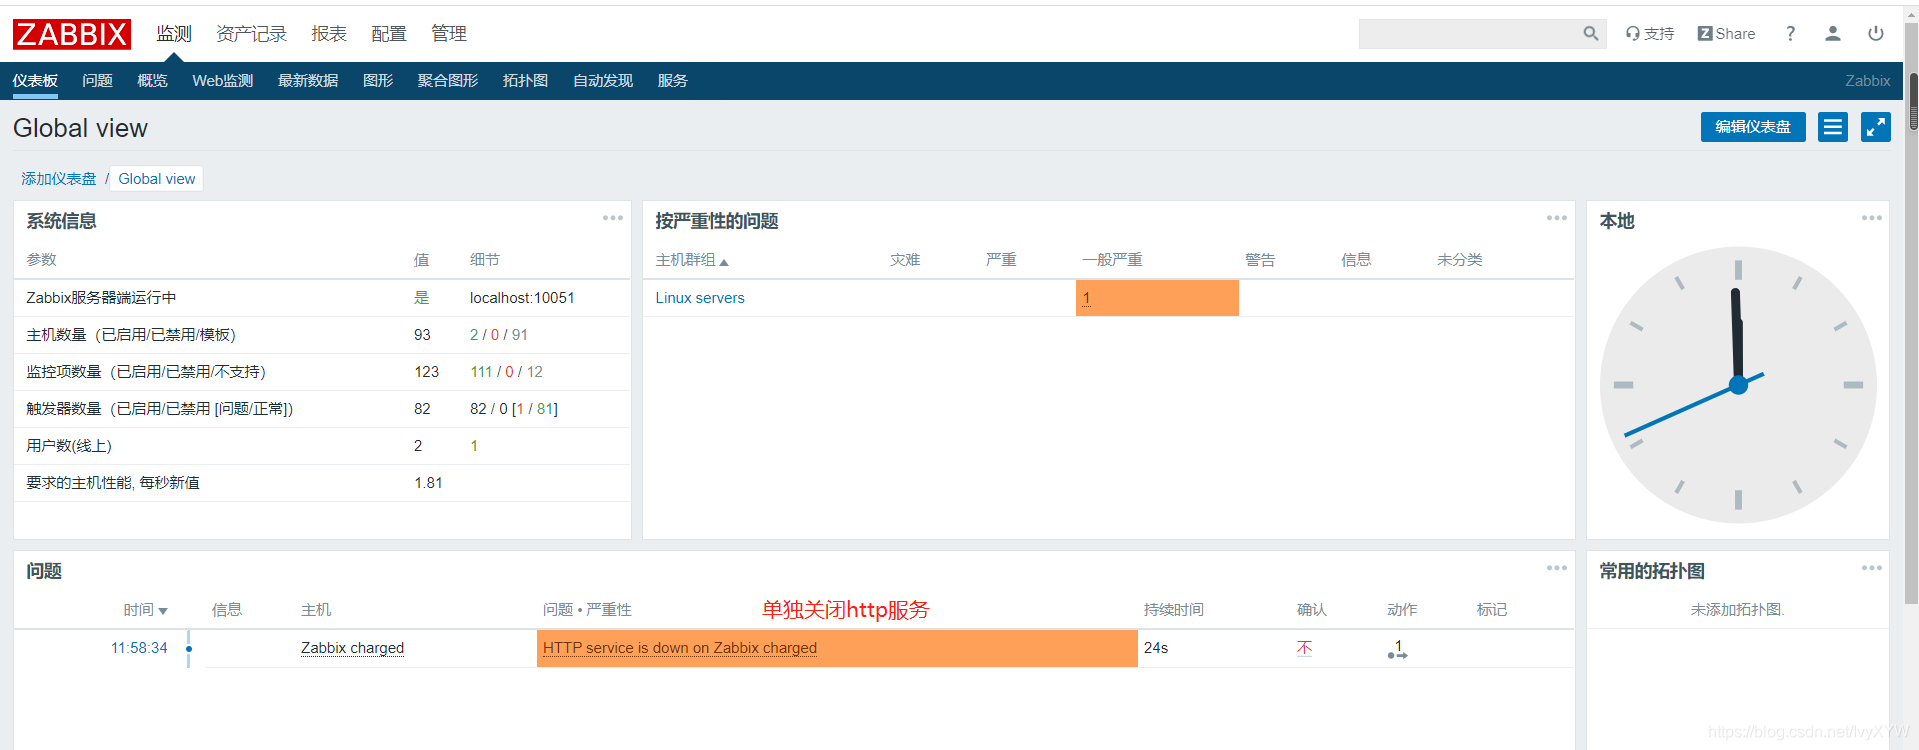The height and width of the screenshot is (750, 1919).
Task: Sort by 主机群组 column header
Action: point(692,260)
